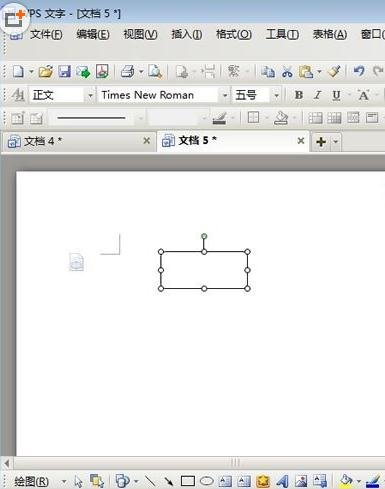
Task: Click the horizontal scrollbar thumb
Action: point(235,463)
